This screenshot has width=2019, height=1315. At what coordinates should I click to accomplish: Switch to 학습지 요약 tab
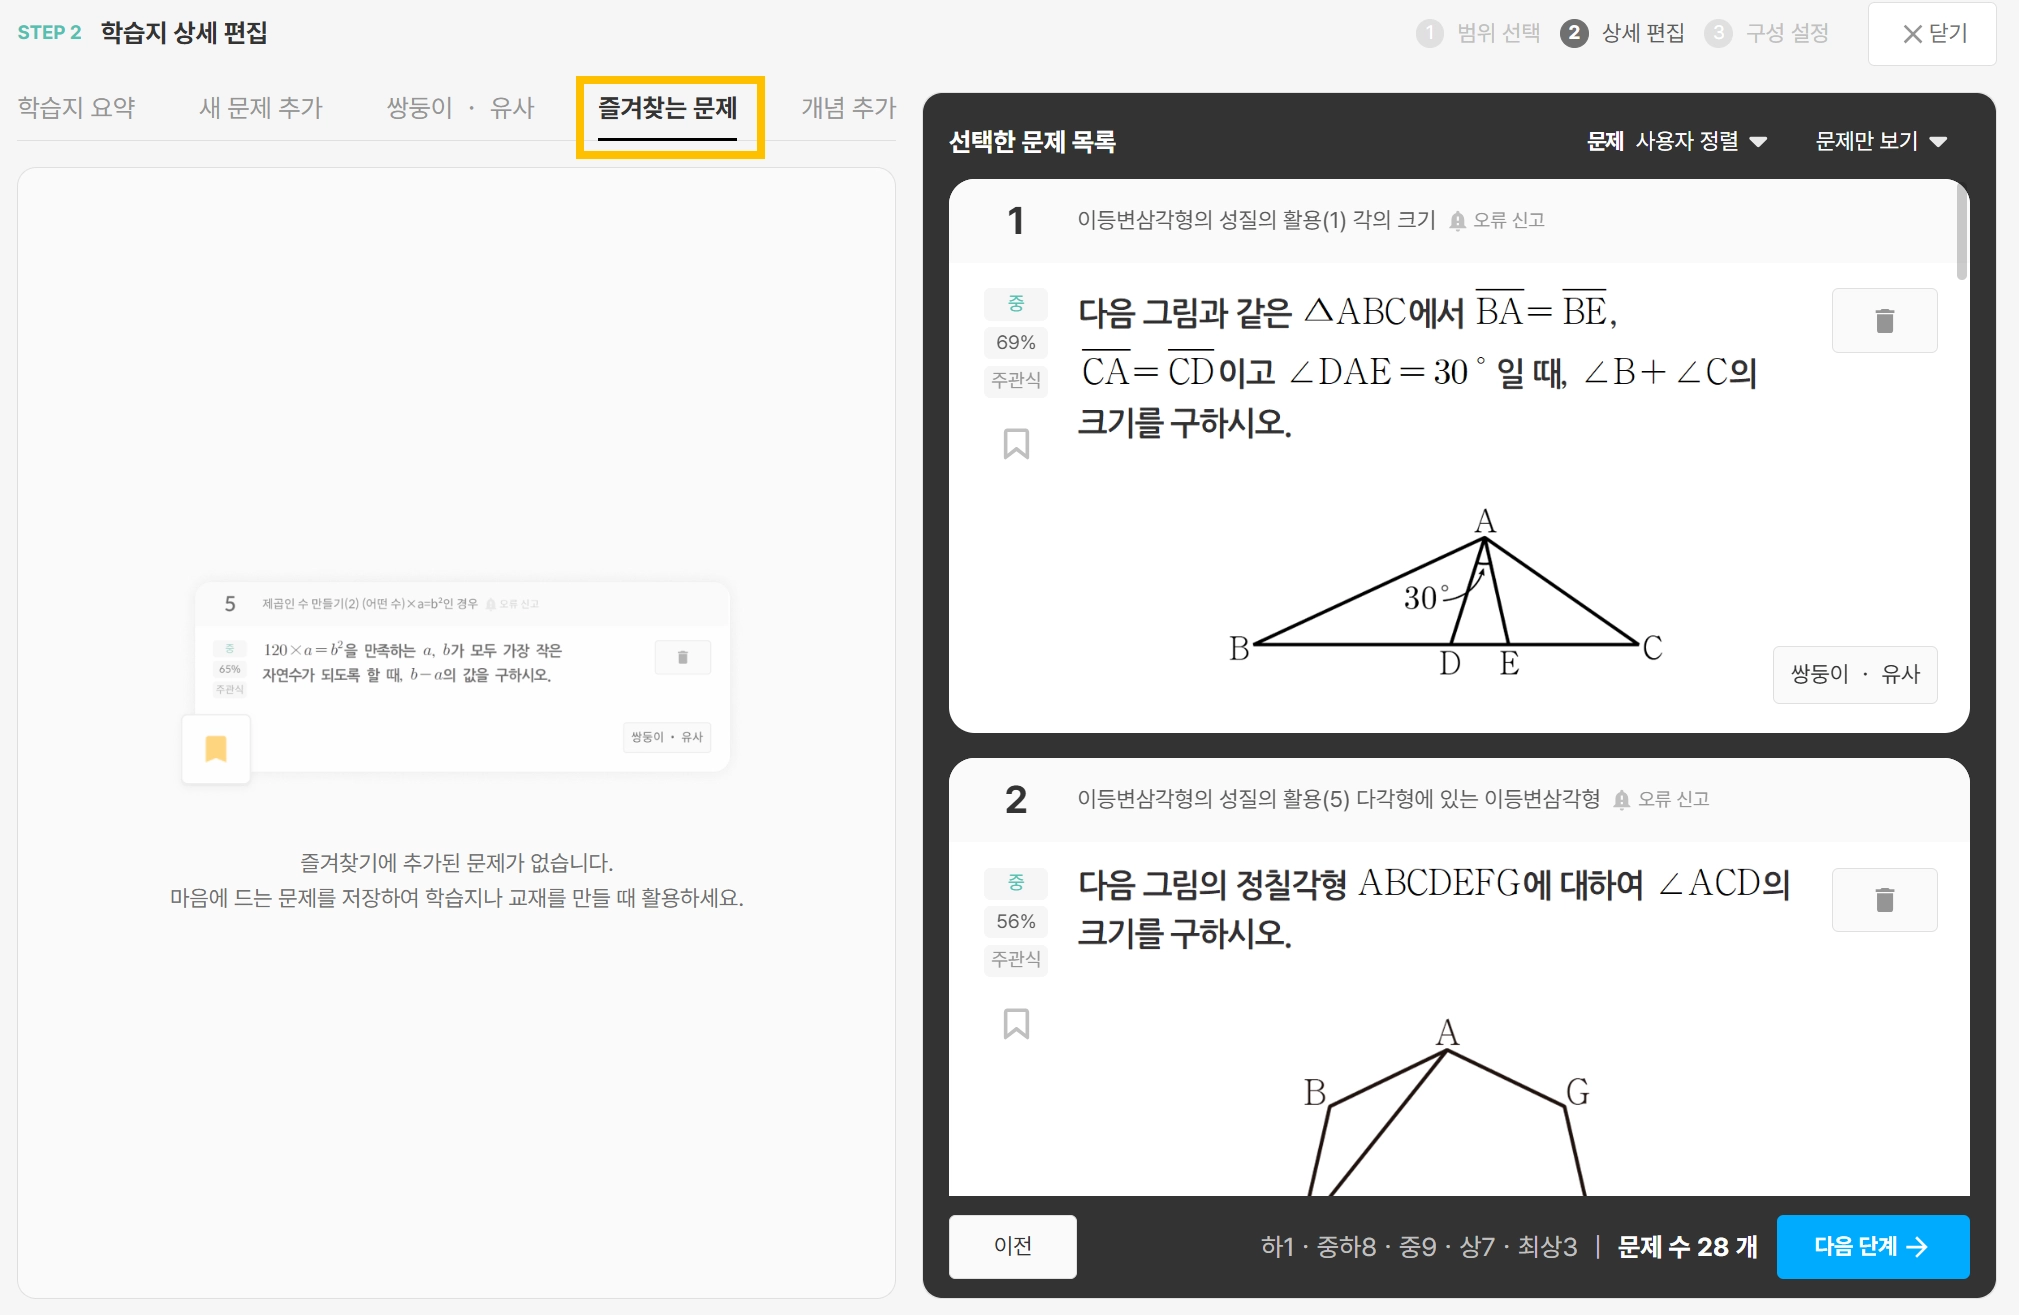click(77, 107)
